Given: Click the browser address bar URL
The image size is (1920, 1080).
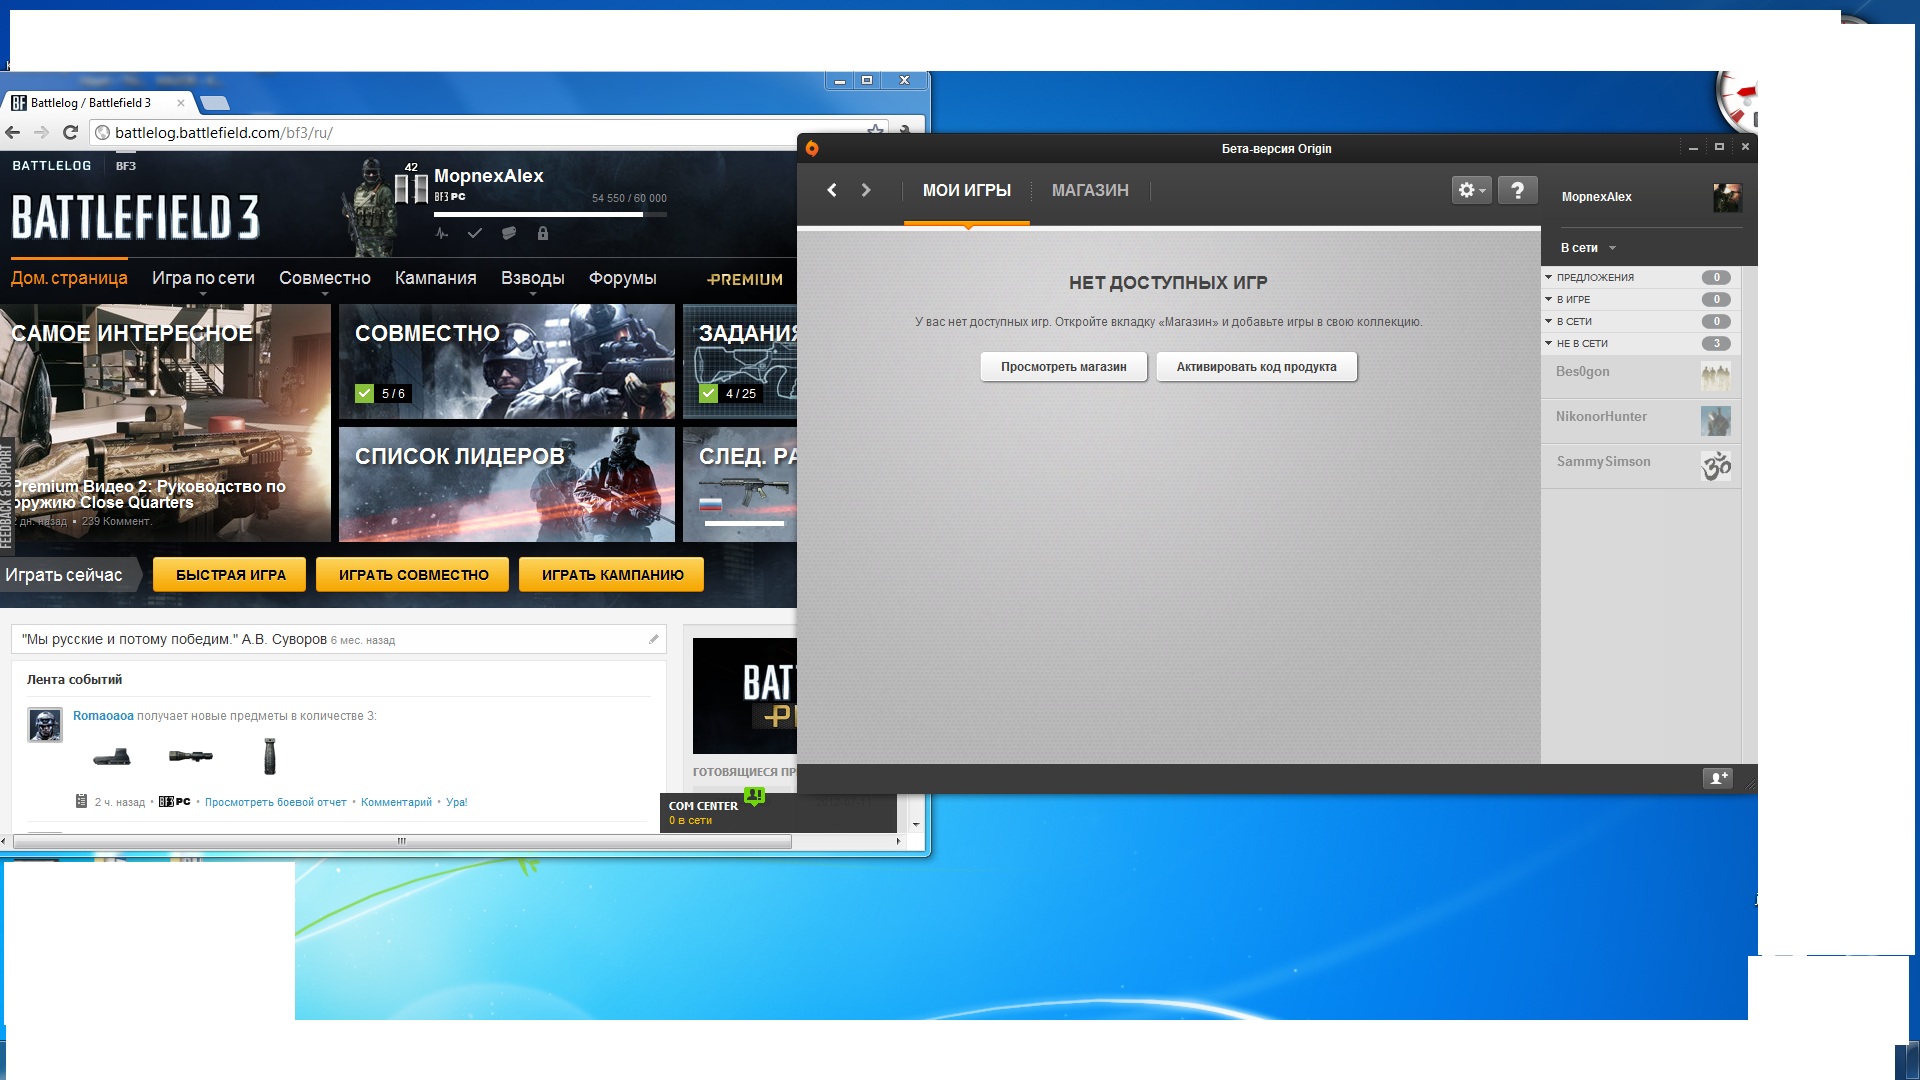Looking at the screenshot, I should pos(223,132).
